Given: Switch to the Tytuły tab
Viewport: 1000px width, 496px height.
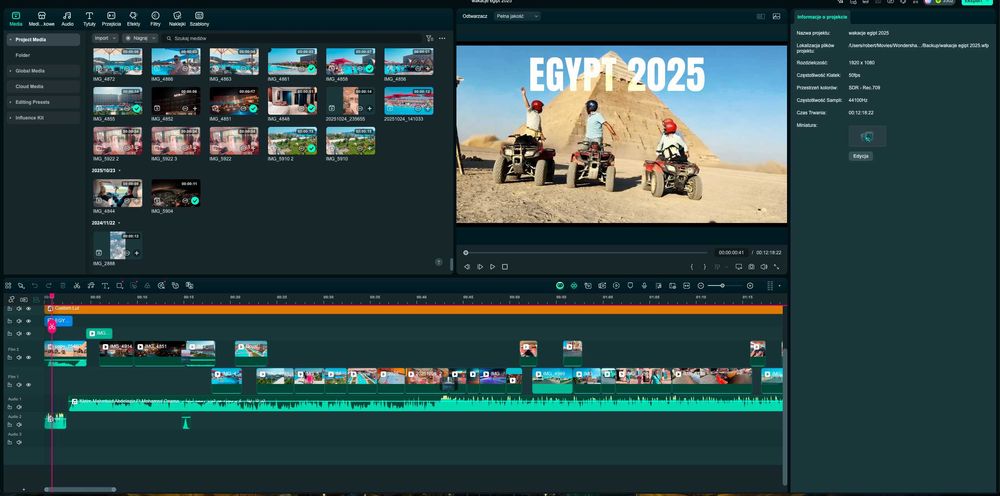Looking at the screenshot, I should tap(89, 18).
